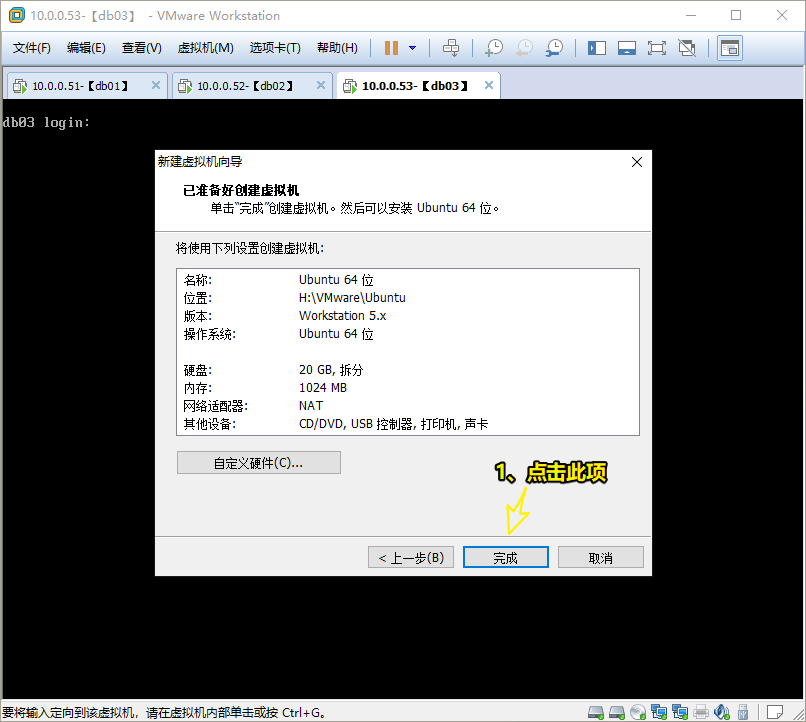Viewport: 806px width, 722px height.
Task: Click the Suspend (pause) toolbar icon
Action: coord(391,48)
